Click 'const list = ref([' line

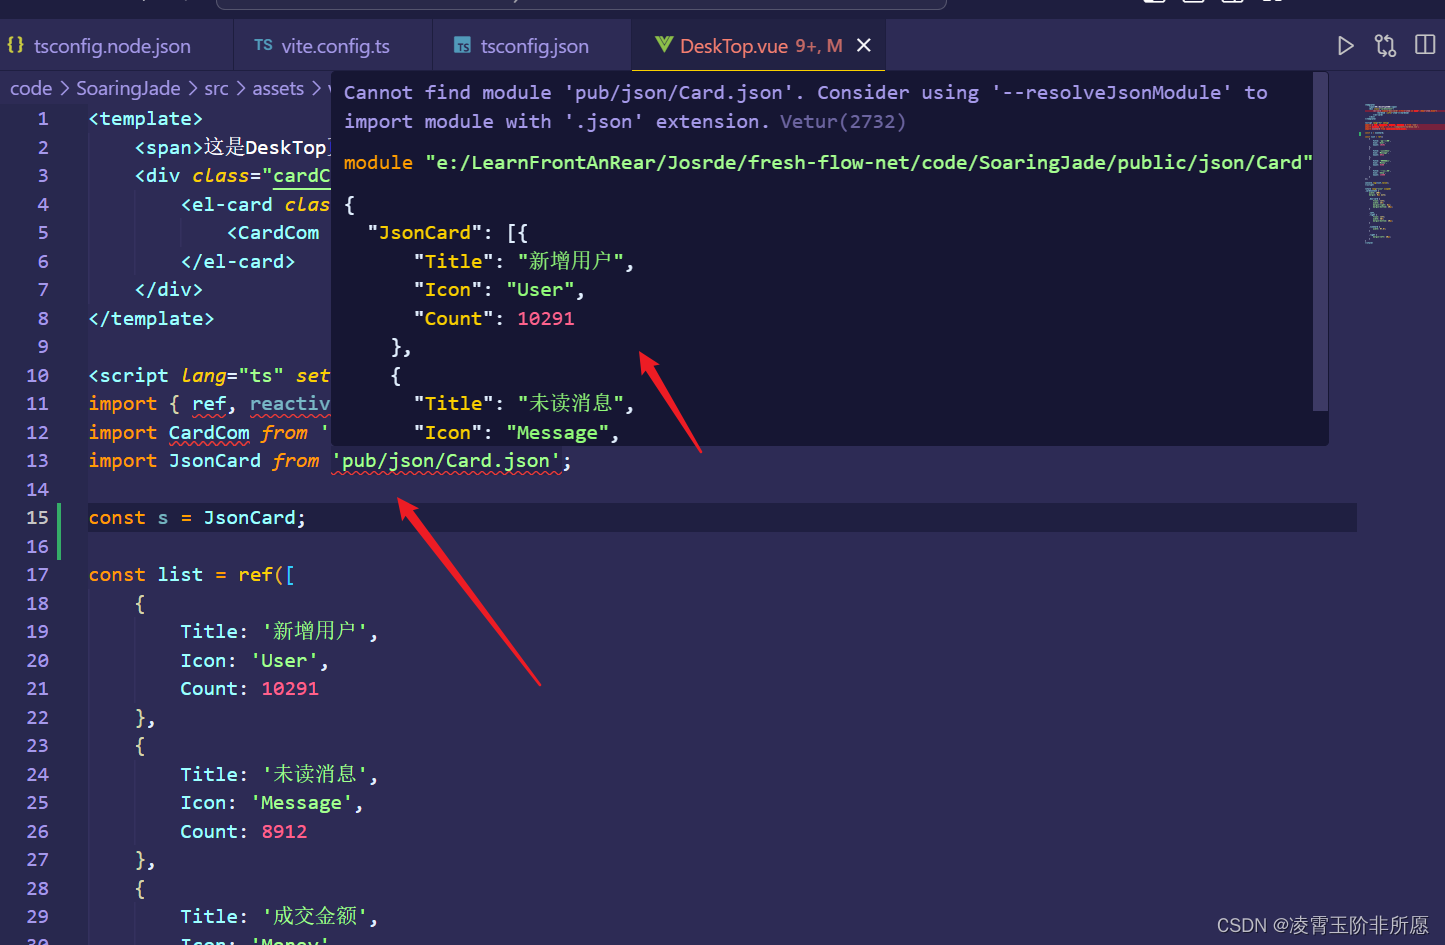(191, 575)
